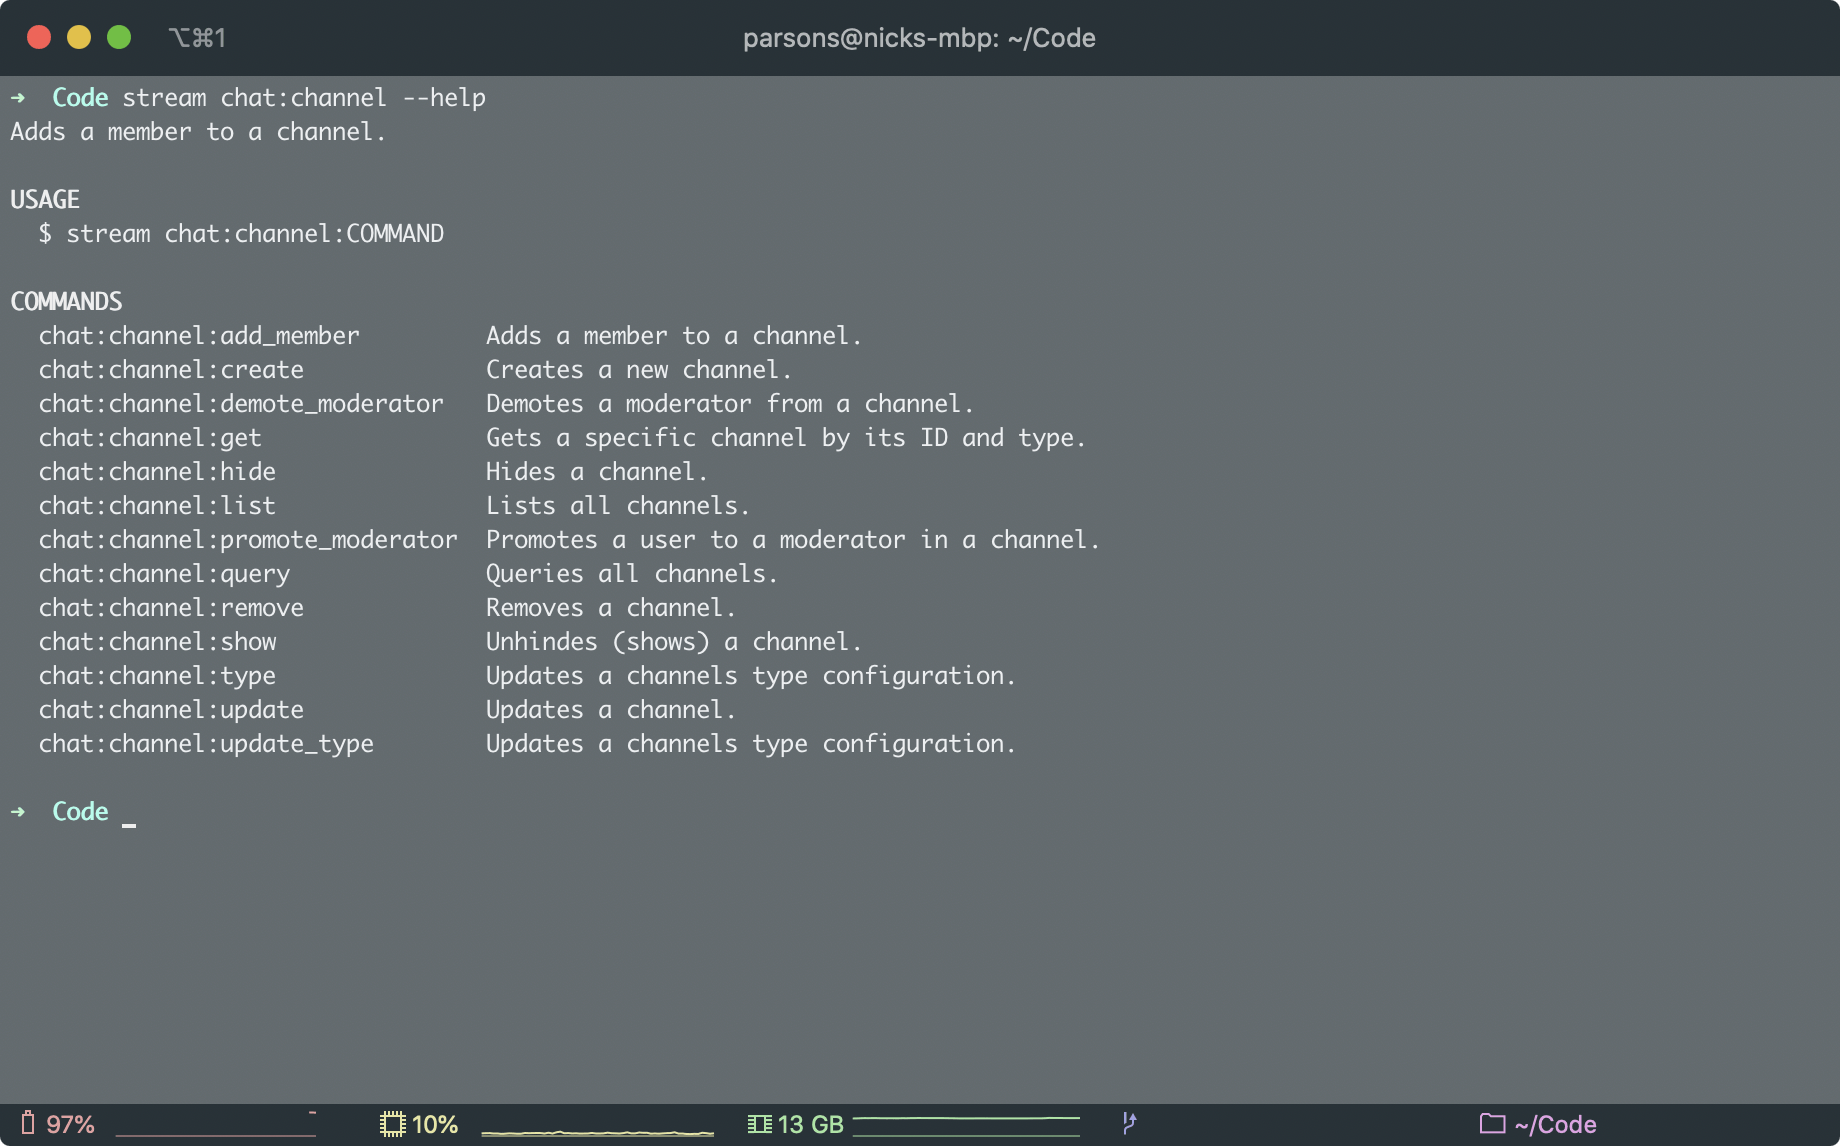Click the CPU chip icon showing 10%
This screenshot has height=1146, width=1840.
click(x=393, y=1122)
